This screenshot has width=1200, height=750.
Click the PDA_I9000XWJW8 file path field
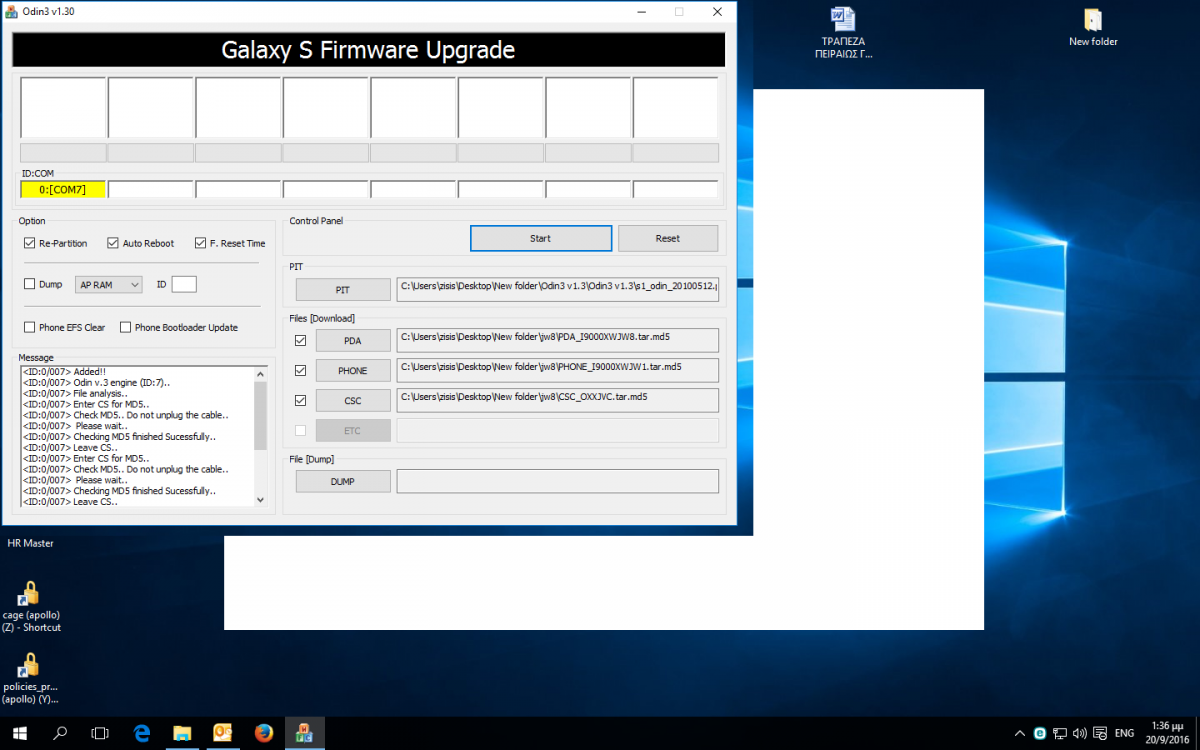click(x=558, y=341)
